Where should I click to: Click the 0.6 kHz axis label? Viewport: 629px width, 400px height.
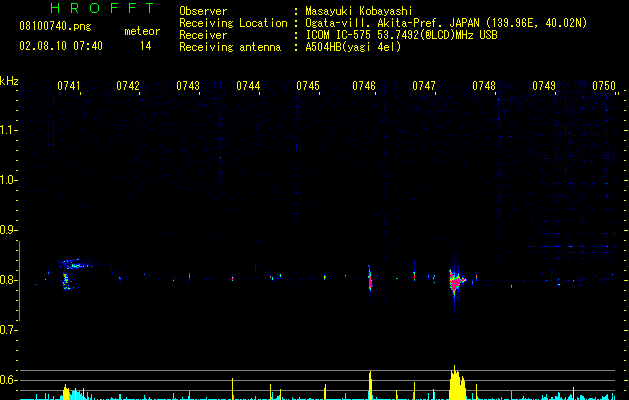click(x=8, y=380)
